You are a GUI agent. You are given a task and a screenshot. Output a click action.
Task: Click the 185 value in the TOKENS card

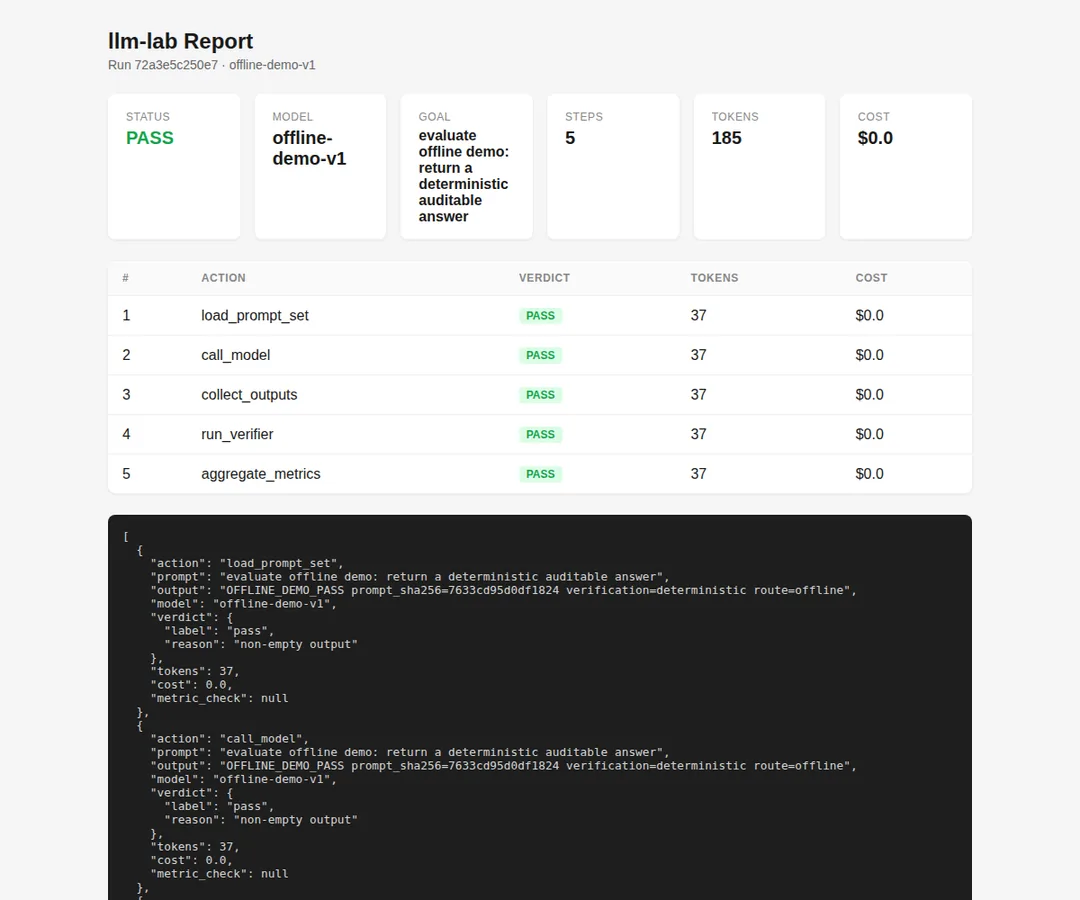727,138
